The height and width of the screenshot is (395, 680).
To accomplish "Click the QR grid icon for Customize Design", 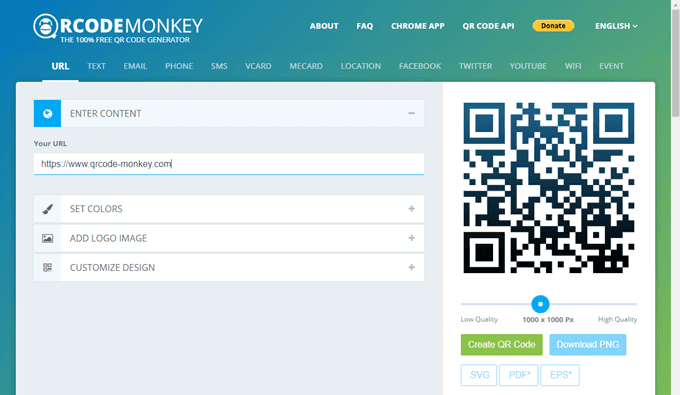I will click(47, 268).
